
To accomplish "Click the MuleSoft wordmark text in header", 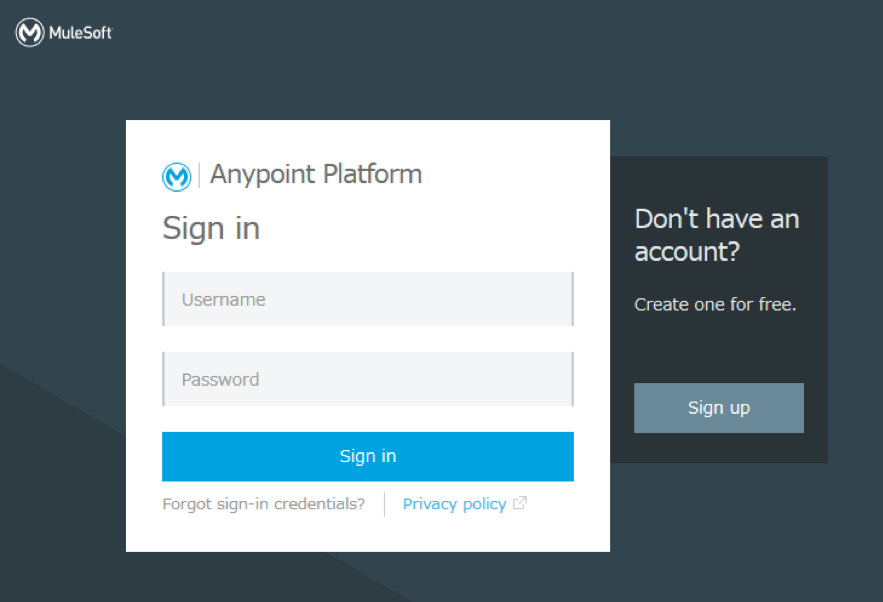I will point(81,33).
